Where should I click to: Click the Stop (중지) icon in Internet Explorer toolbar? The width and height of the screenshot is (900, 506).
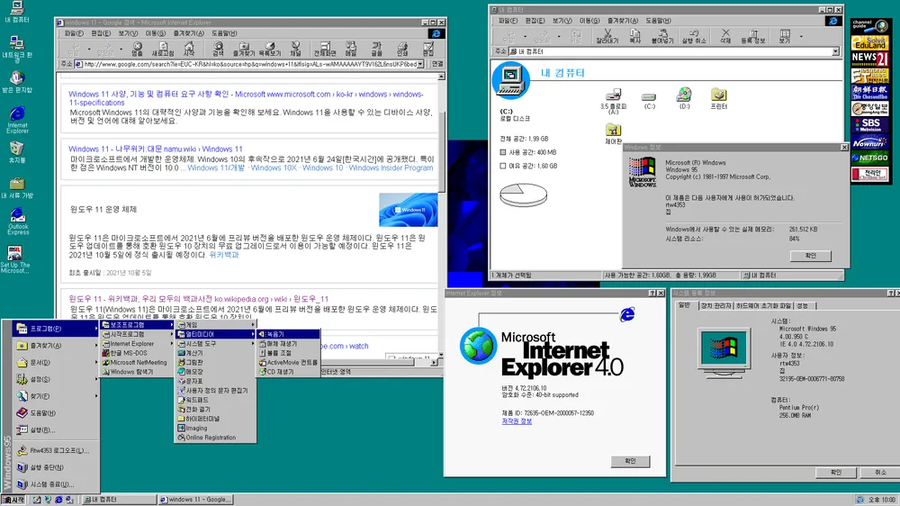[137, 48]
